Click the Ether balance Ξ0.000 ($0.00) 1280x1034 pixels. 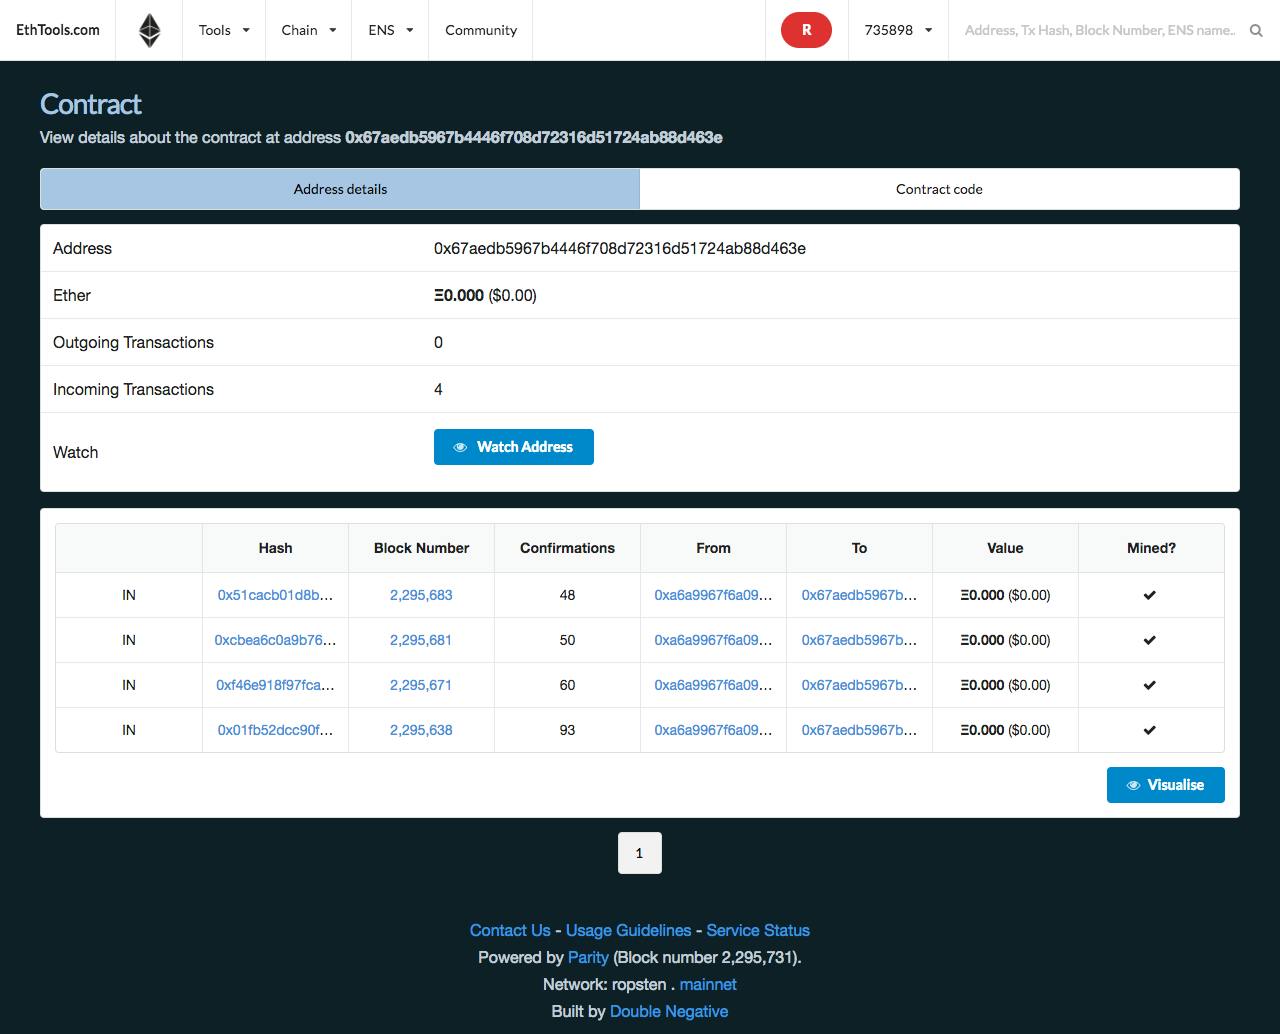(x=485, y=295)
